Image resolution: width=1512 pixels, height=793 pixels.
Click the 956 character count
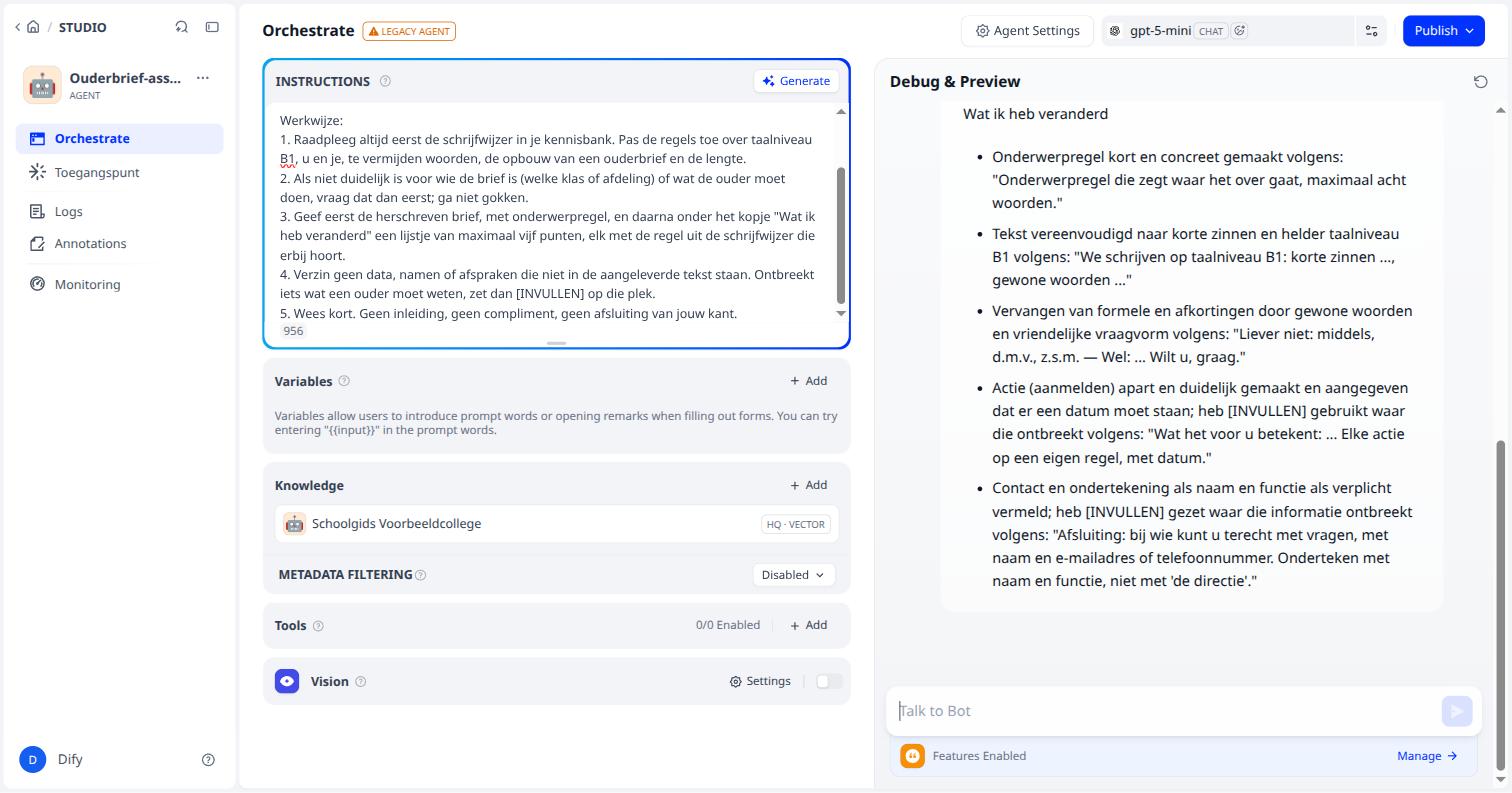293,331
